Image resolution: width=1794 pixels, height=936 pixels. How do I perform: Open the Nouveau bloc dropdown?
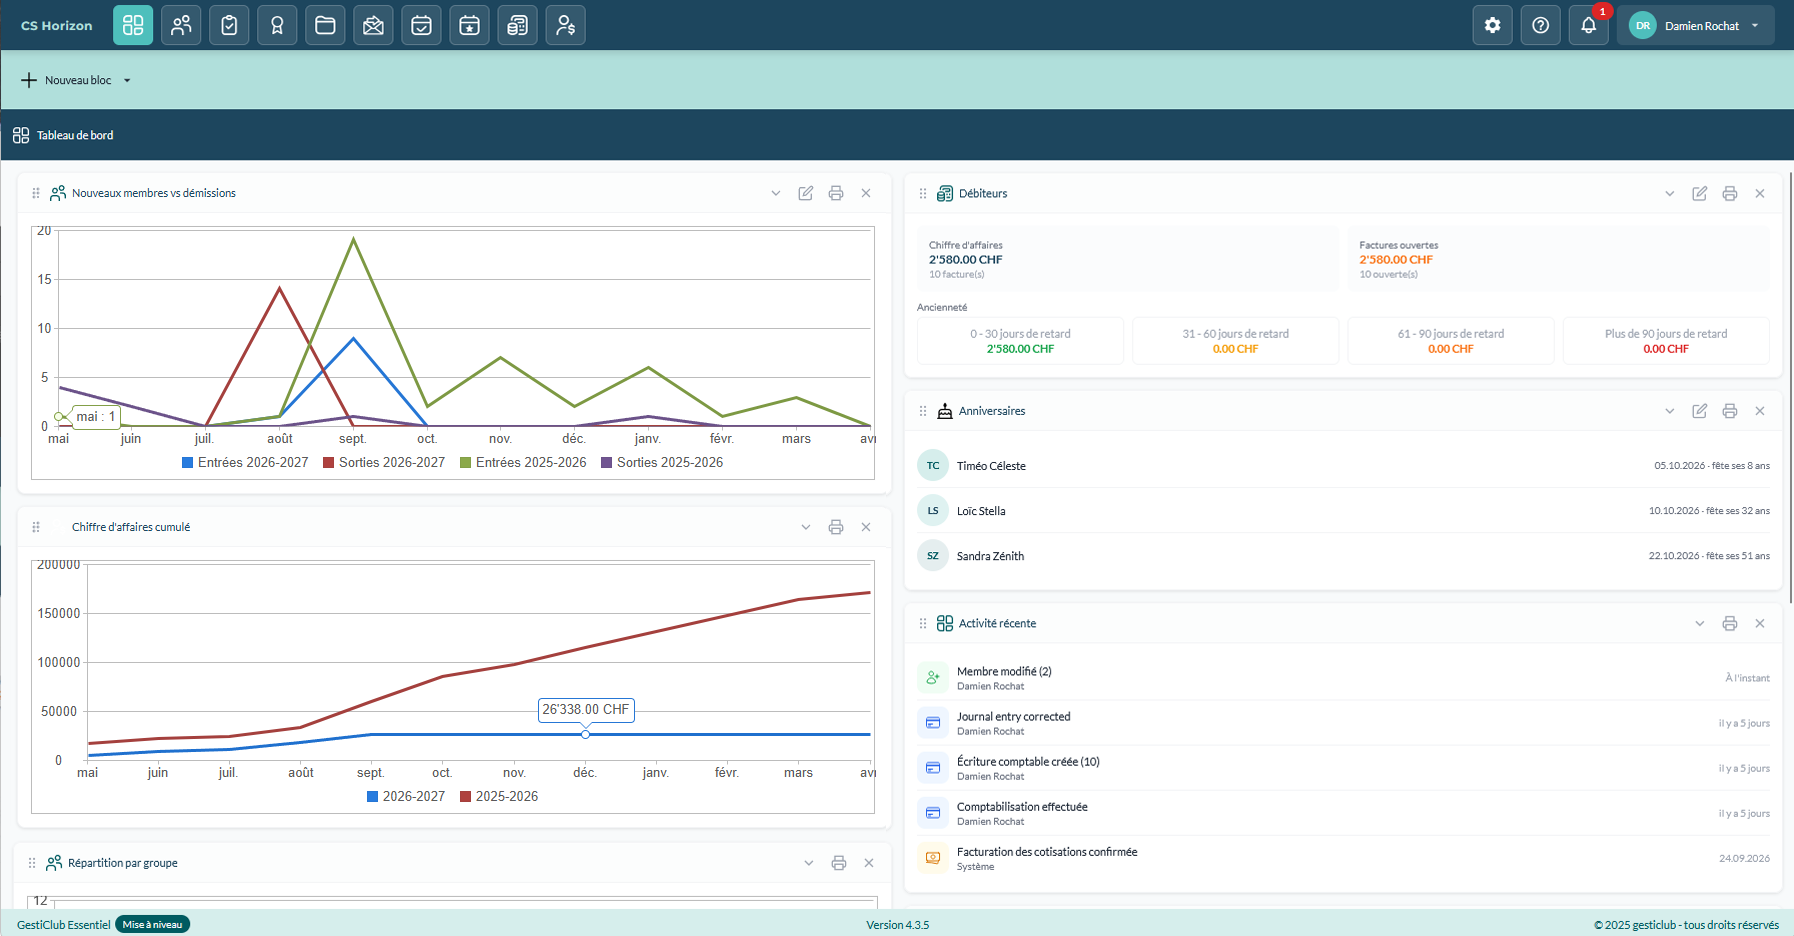click(x=77, y=80)
